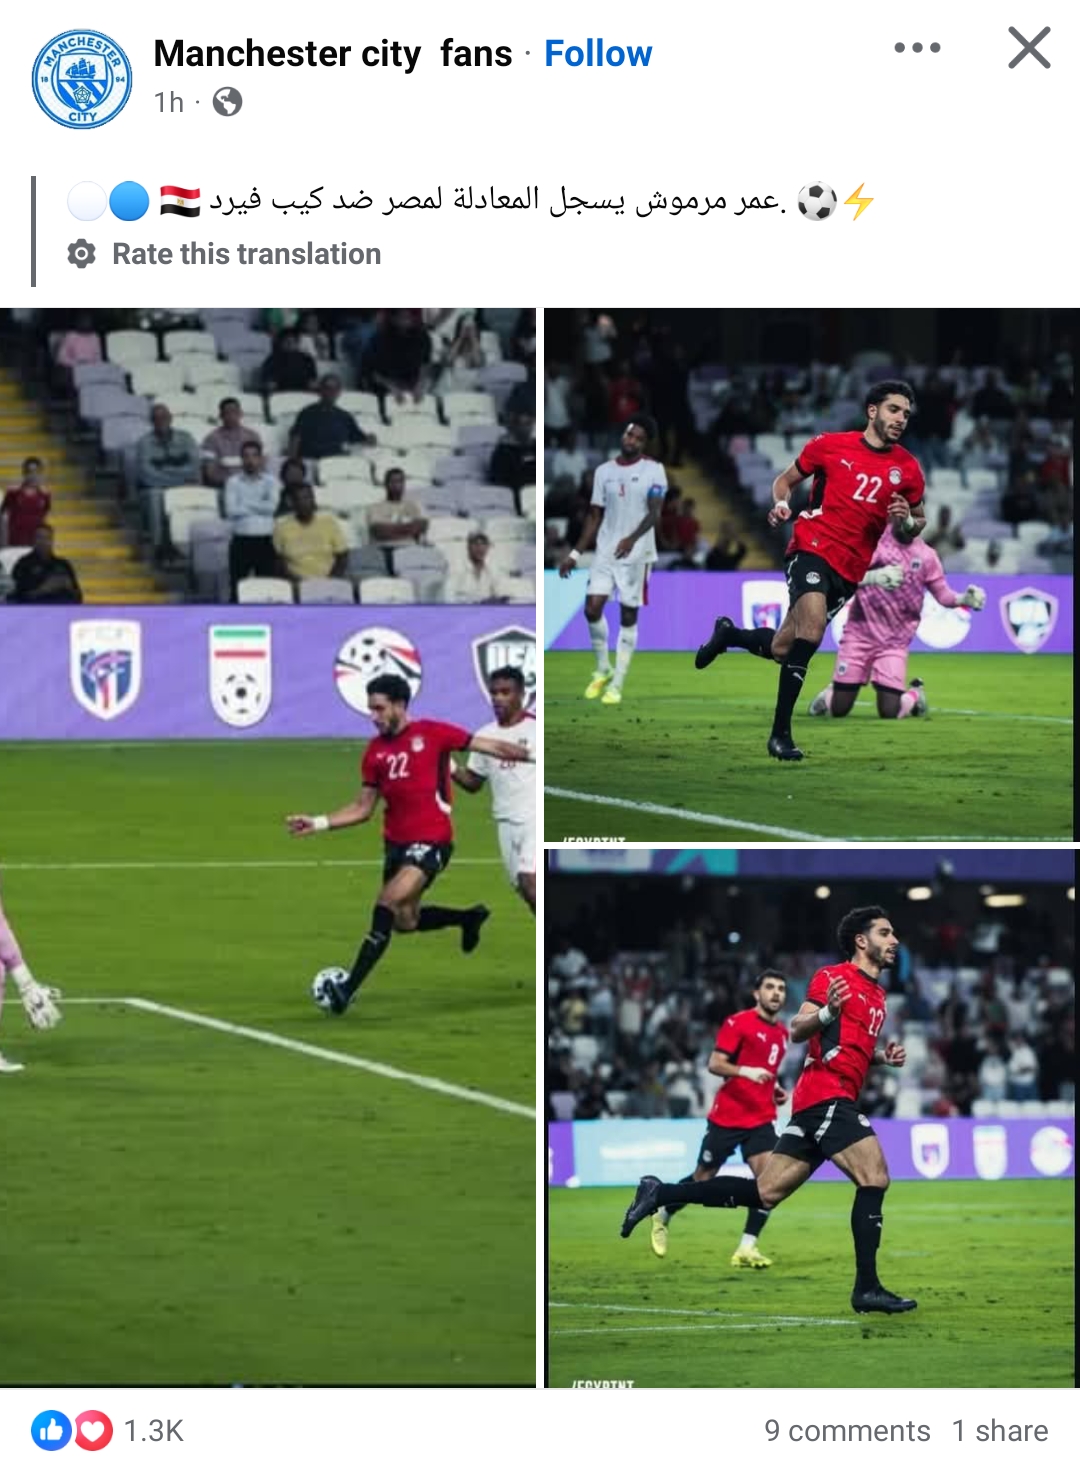Follow the Manchester city fans page

(x=598, y=53)
